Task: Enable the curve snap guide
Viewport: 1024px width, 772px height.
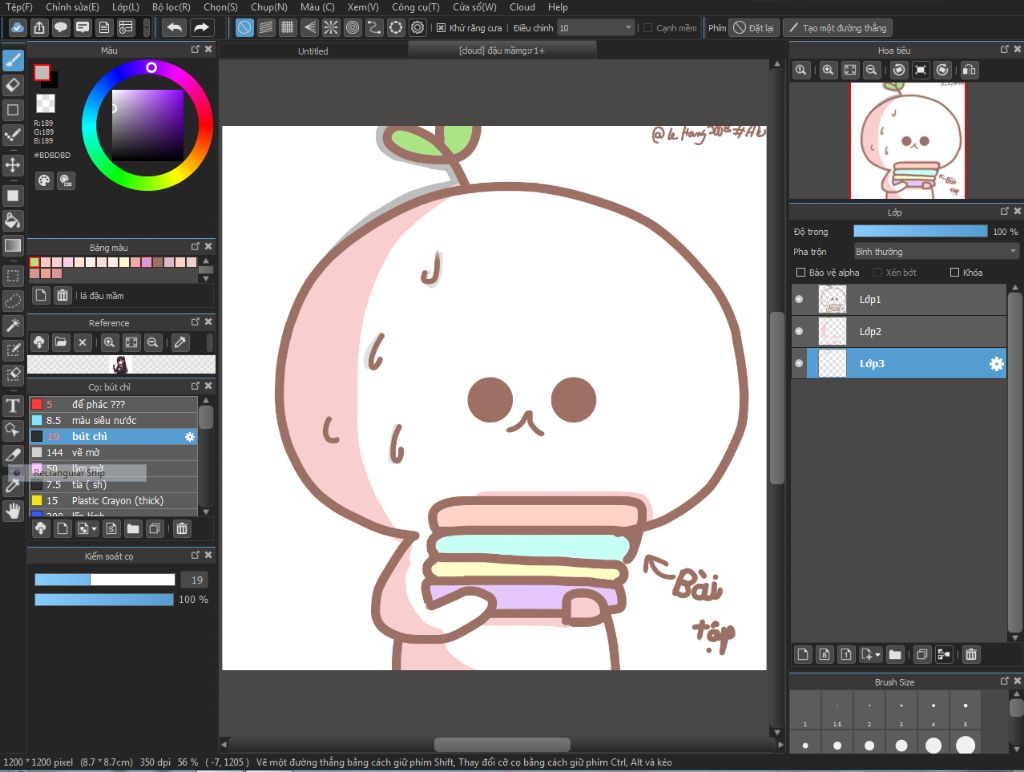Action: (374, 27)
